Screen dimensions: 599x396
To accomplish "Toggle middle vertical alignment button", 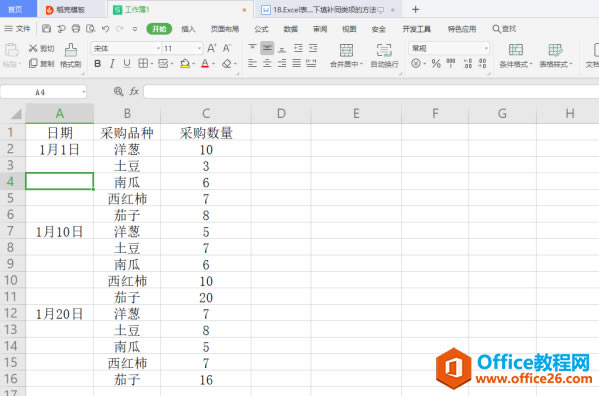I will pyautogui.click(x=267, y=48).
